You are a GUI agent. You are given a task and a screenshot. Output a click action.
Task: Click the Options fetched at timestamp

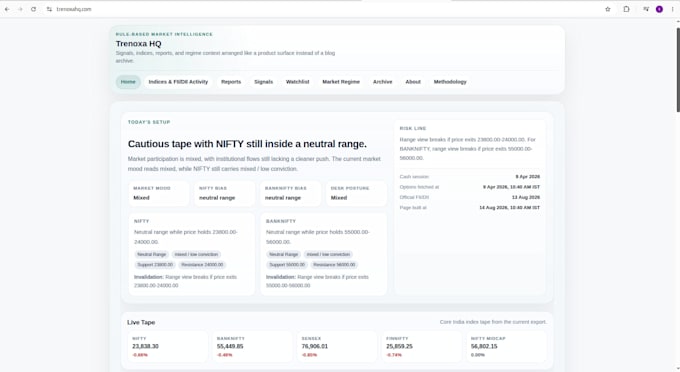click(x=512, y=187)
